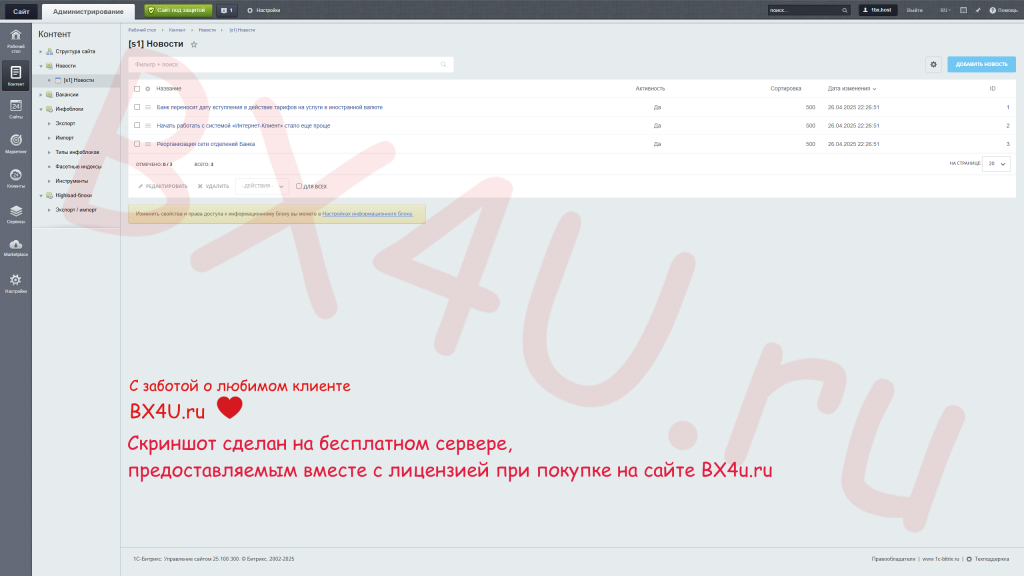Expand the Экспорт tree node
Viewport: 1024px width, 576px height.
(x=49, y=123)
